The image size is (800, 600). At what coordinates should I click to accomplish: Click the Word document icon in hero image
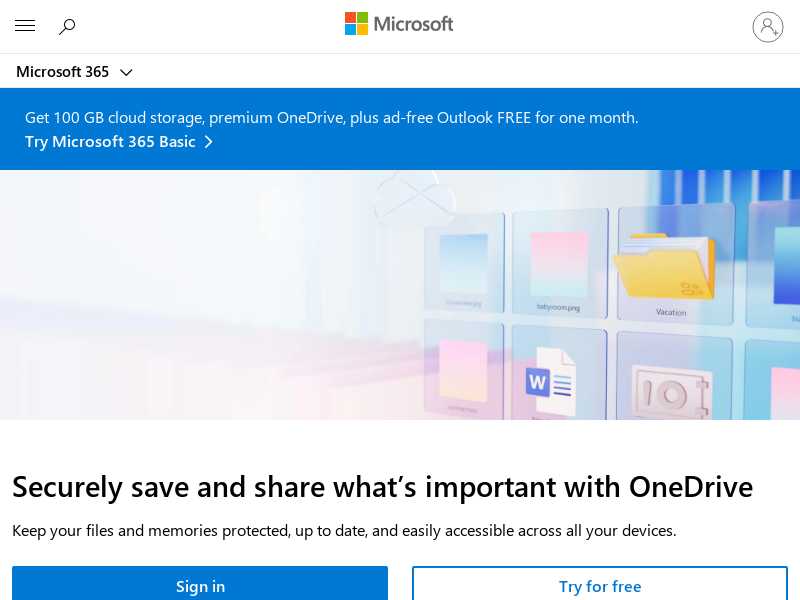(x=551, y=380)
